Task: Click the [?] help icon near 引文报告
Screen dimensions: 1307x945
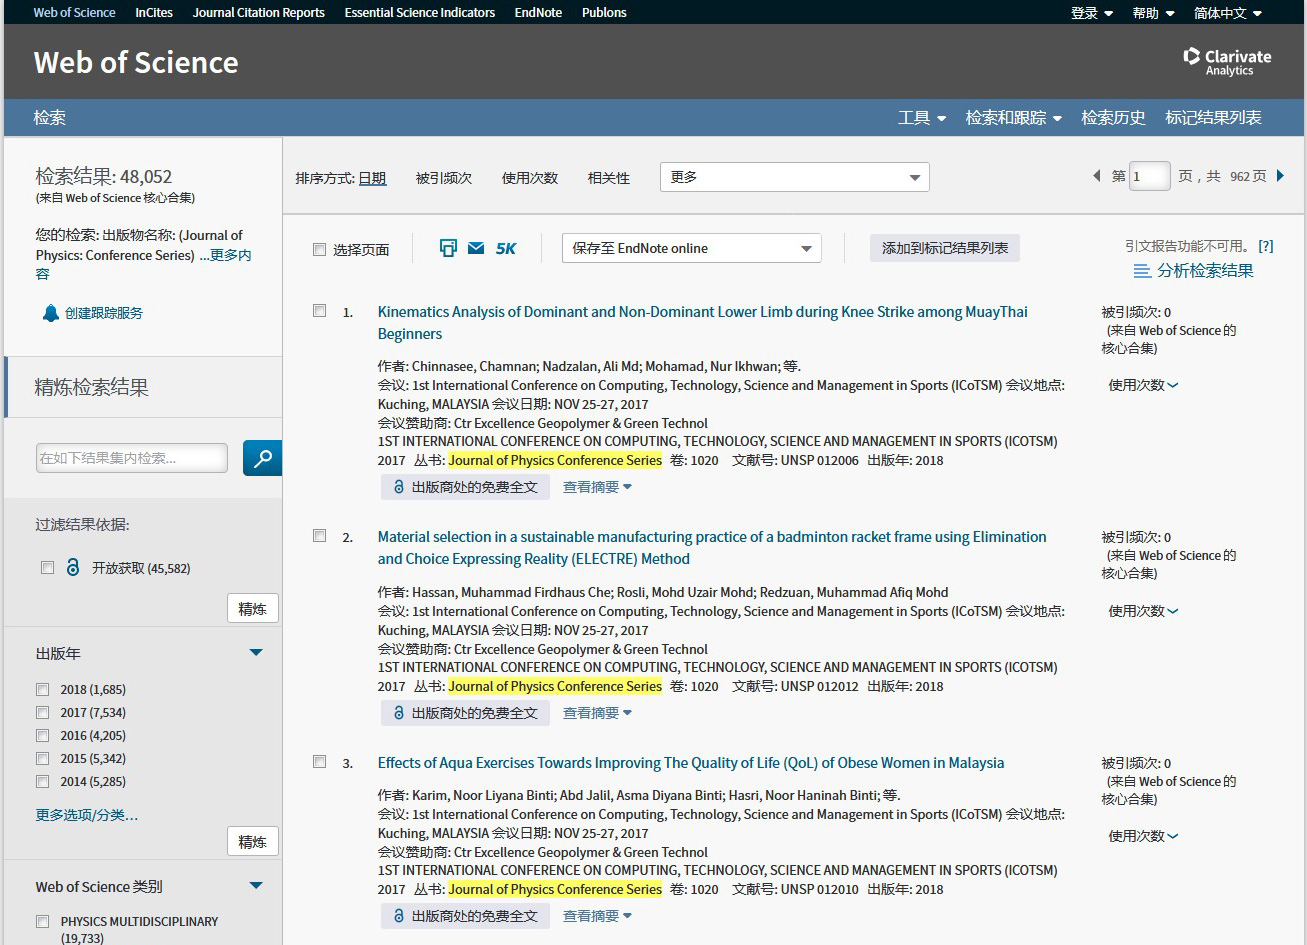Action: pyautogui.click(x=1266, y=246)
